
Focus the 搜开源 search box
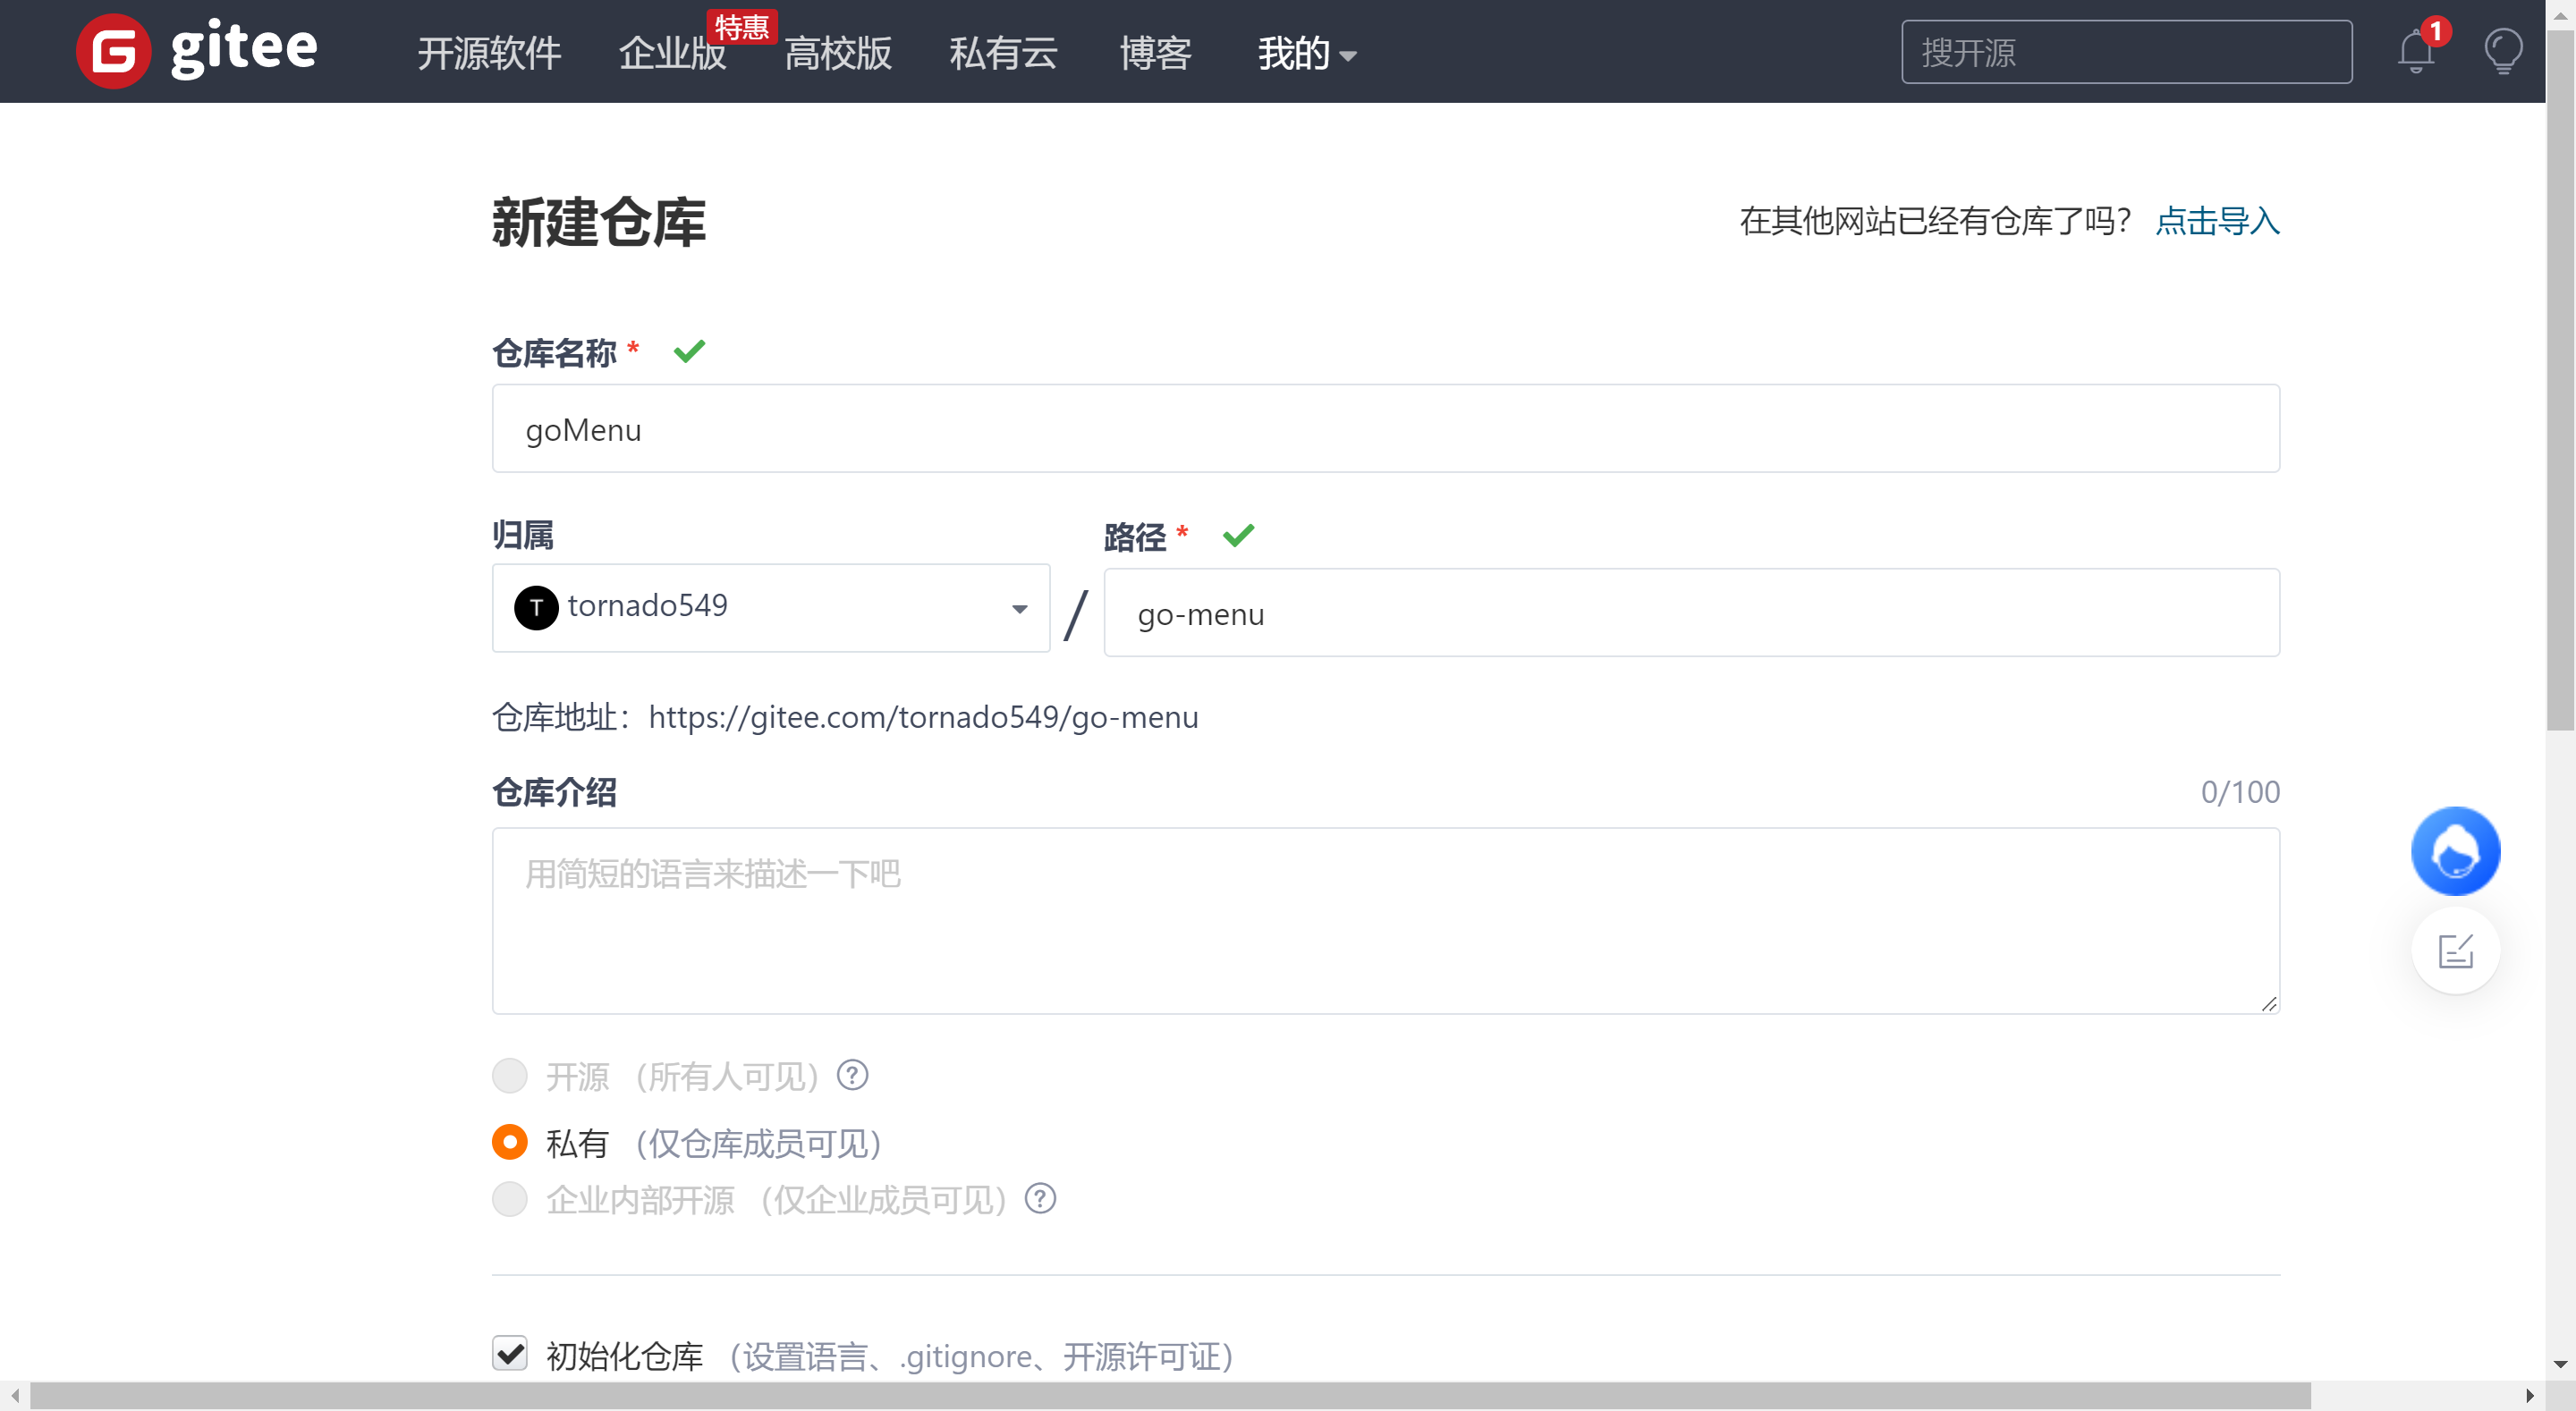pos(2126,51)
